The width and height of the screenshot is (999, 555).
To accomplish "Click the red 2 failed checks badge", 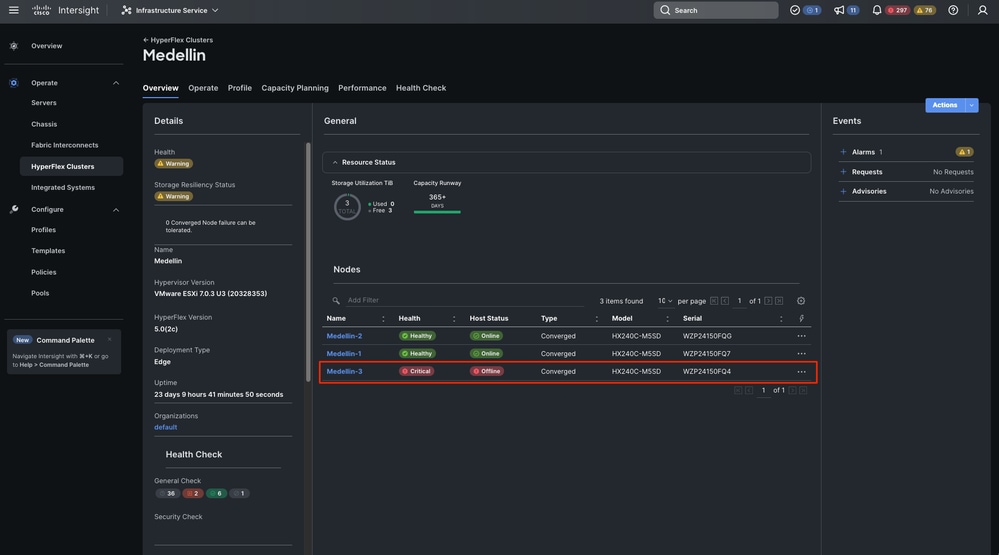I will [193, 494].
